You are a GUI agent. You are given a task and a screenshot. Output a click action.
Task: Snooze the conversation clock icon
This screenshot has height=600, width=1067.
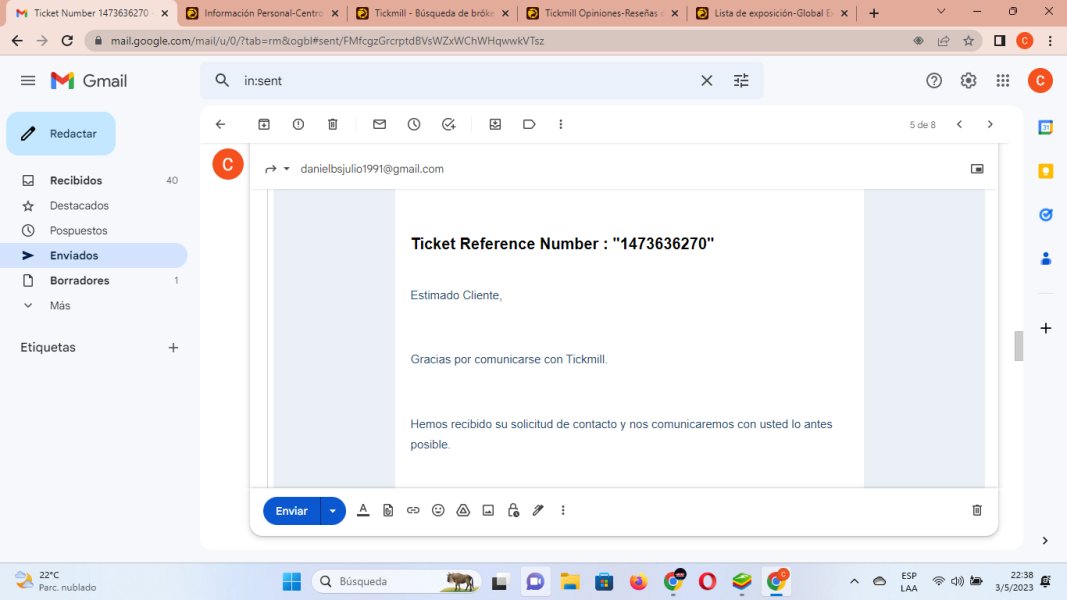point(414,124)
